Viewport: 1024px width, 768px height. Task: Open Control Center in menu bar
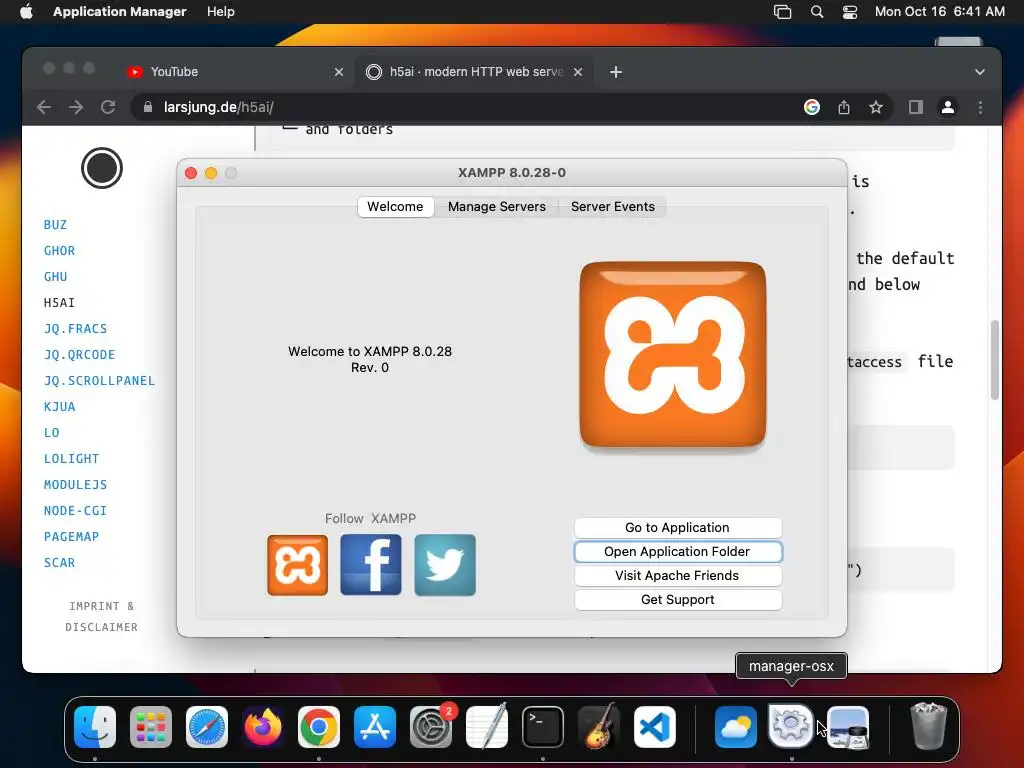(850, 12)
